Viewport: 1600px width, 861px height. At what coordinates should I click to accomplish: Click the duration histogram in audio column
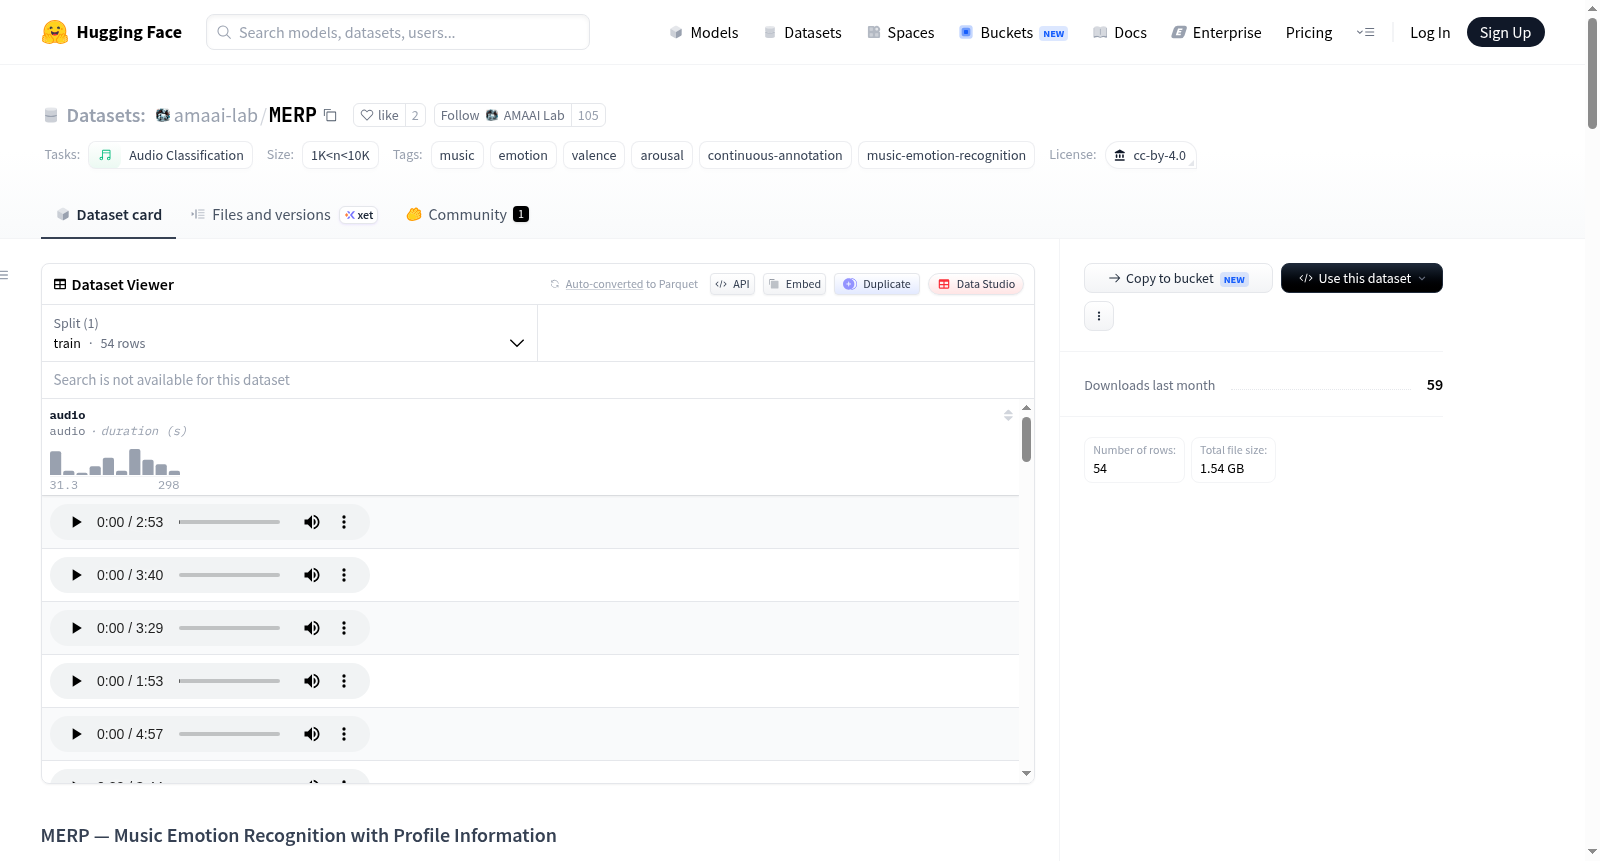pos(115,461)
